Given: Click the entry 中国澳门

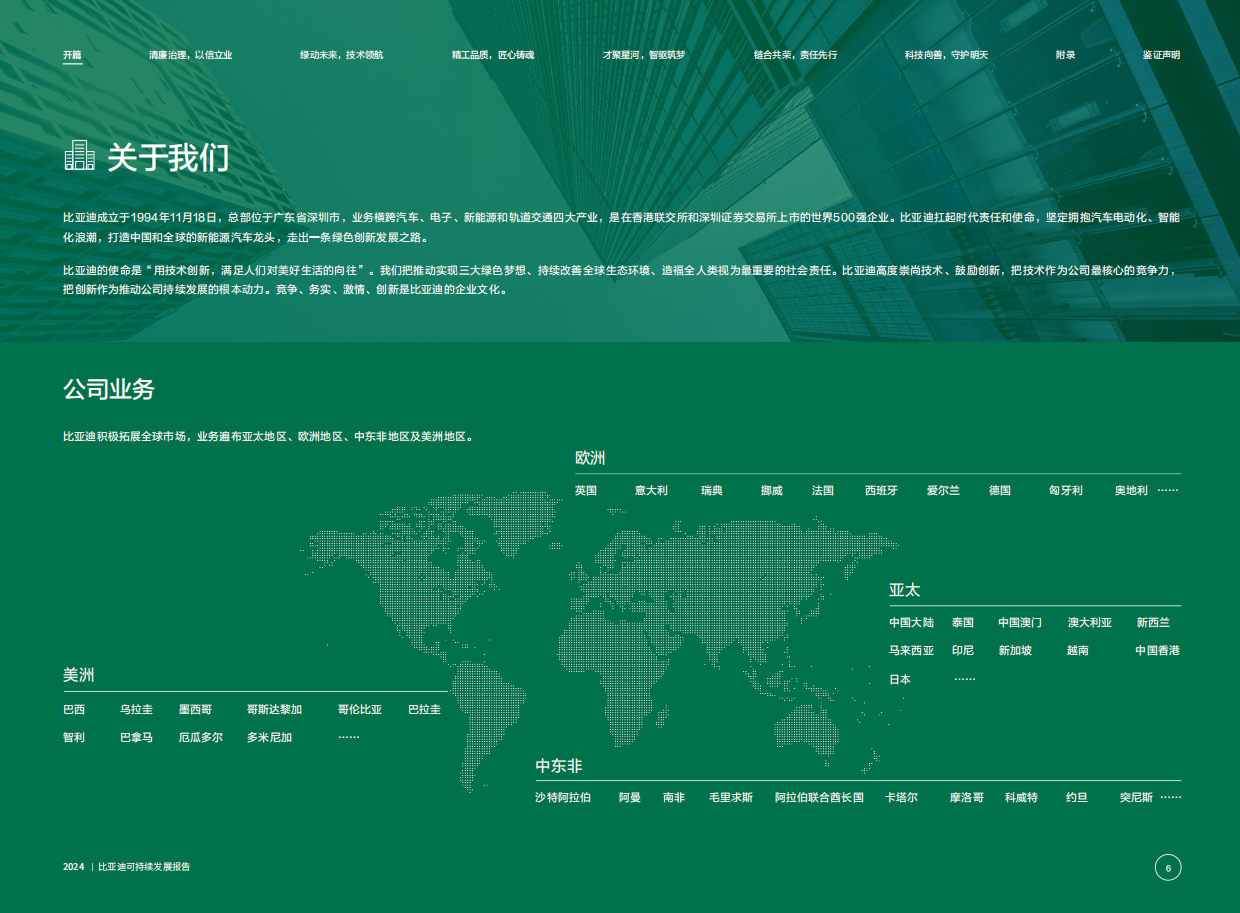Looking at the screenshot, I should (x=1020, y=622).
